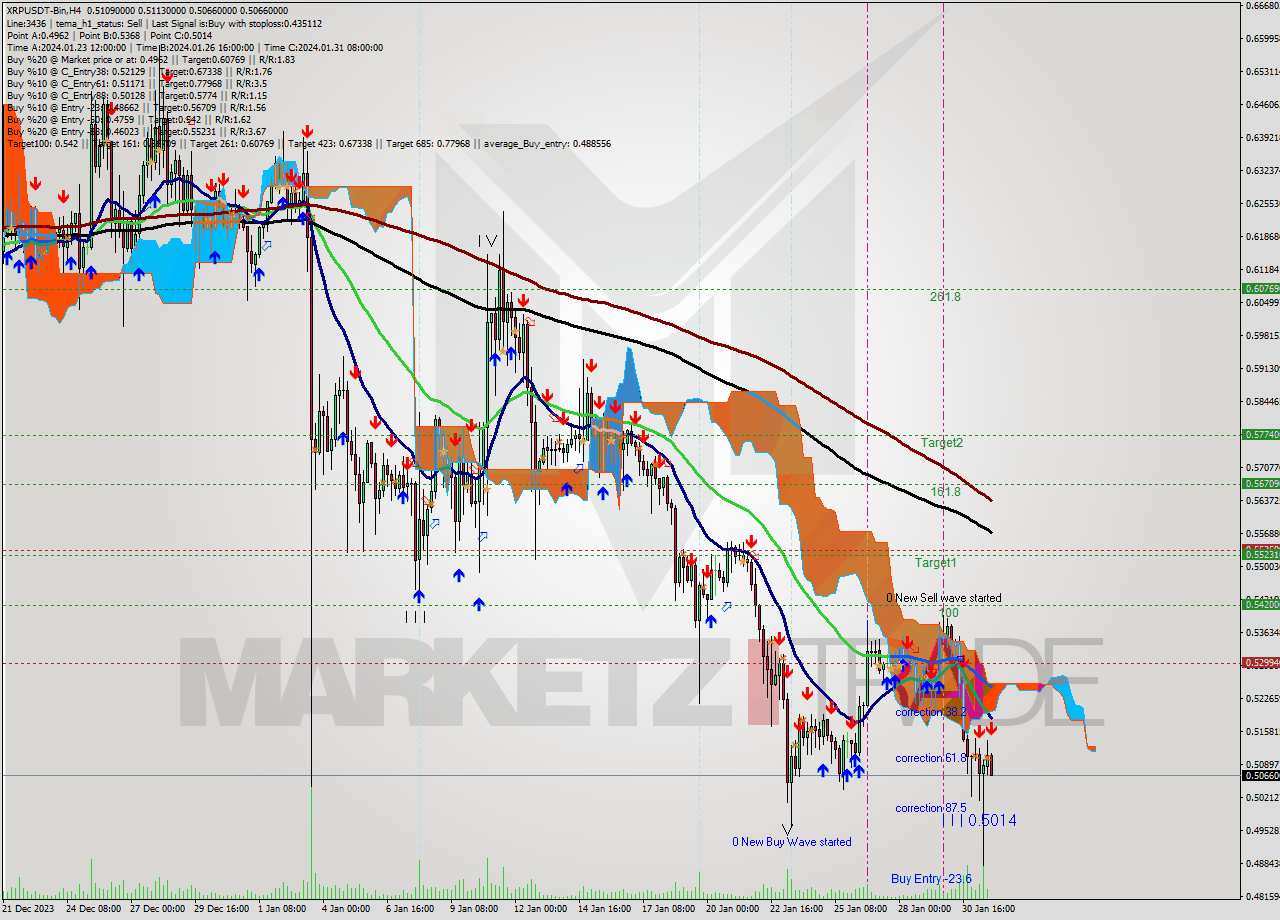Click the '9 Jan 08:00' time axis label
Viewport: 1280px width, 920px height.
tap(474, 909)
